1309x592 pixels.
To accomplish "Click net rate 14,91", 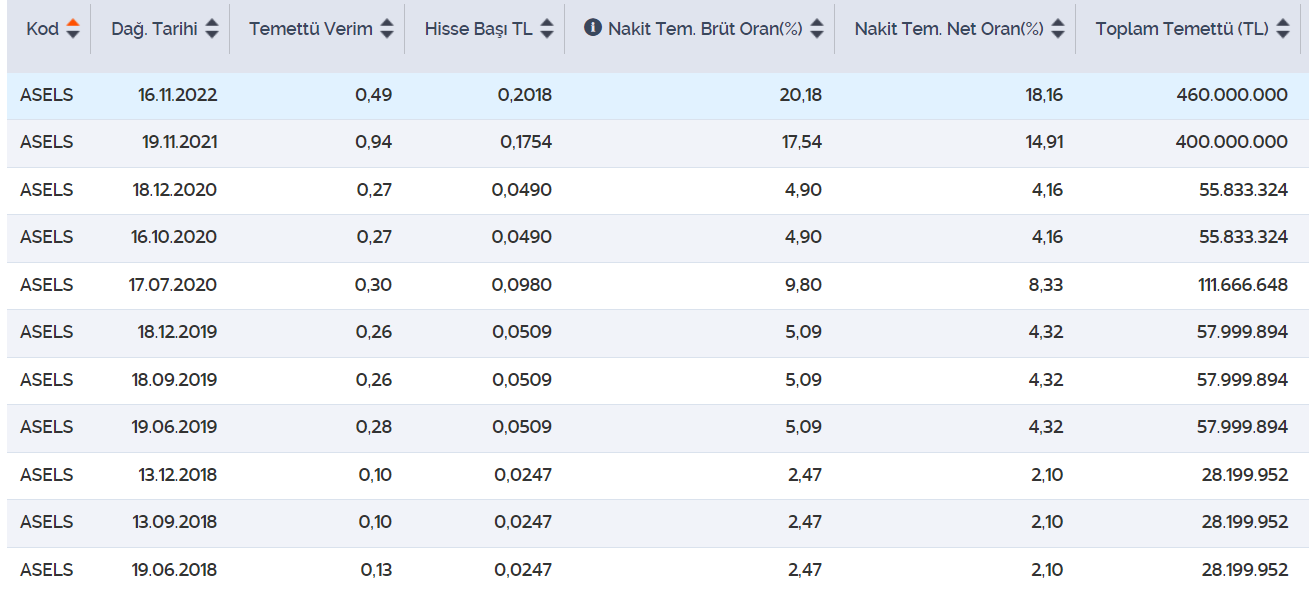I will (1043, 142).
